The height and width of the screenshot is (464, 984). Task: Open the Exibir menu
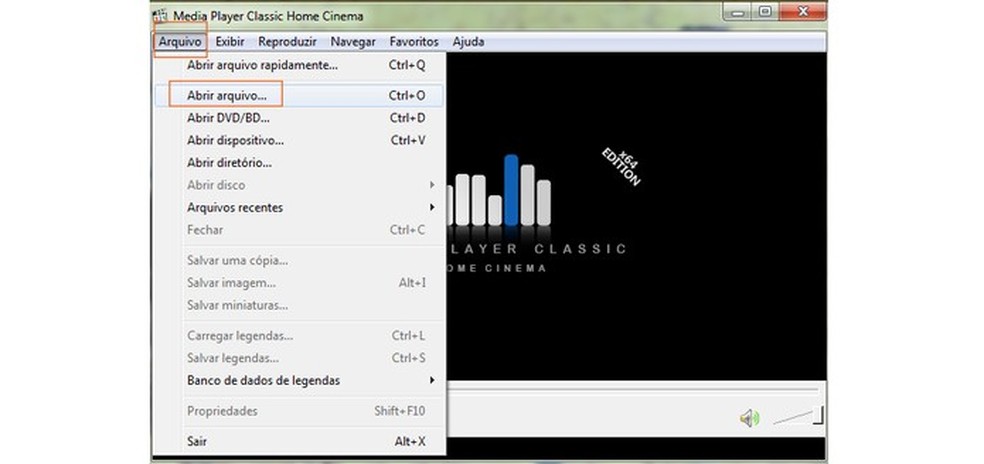coord(230,42)
